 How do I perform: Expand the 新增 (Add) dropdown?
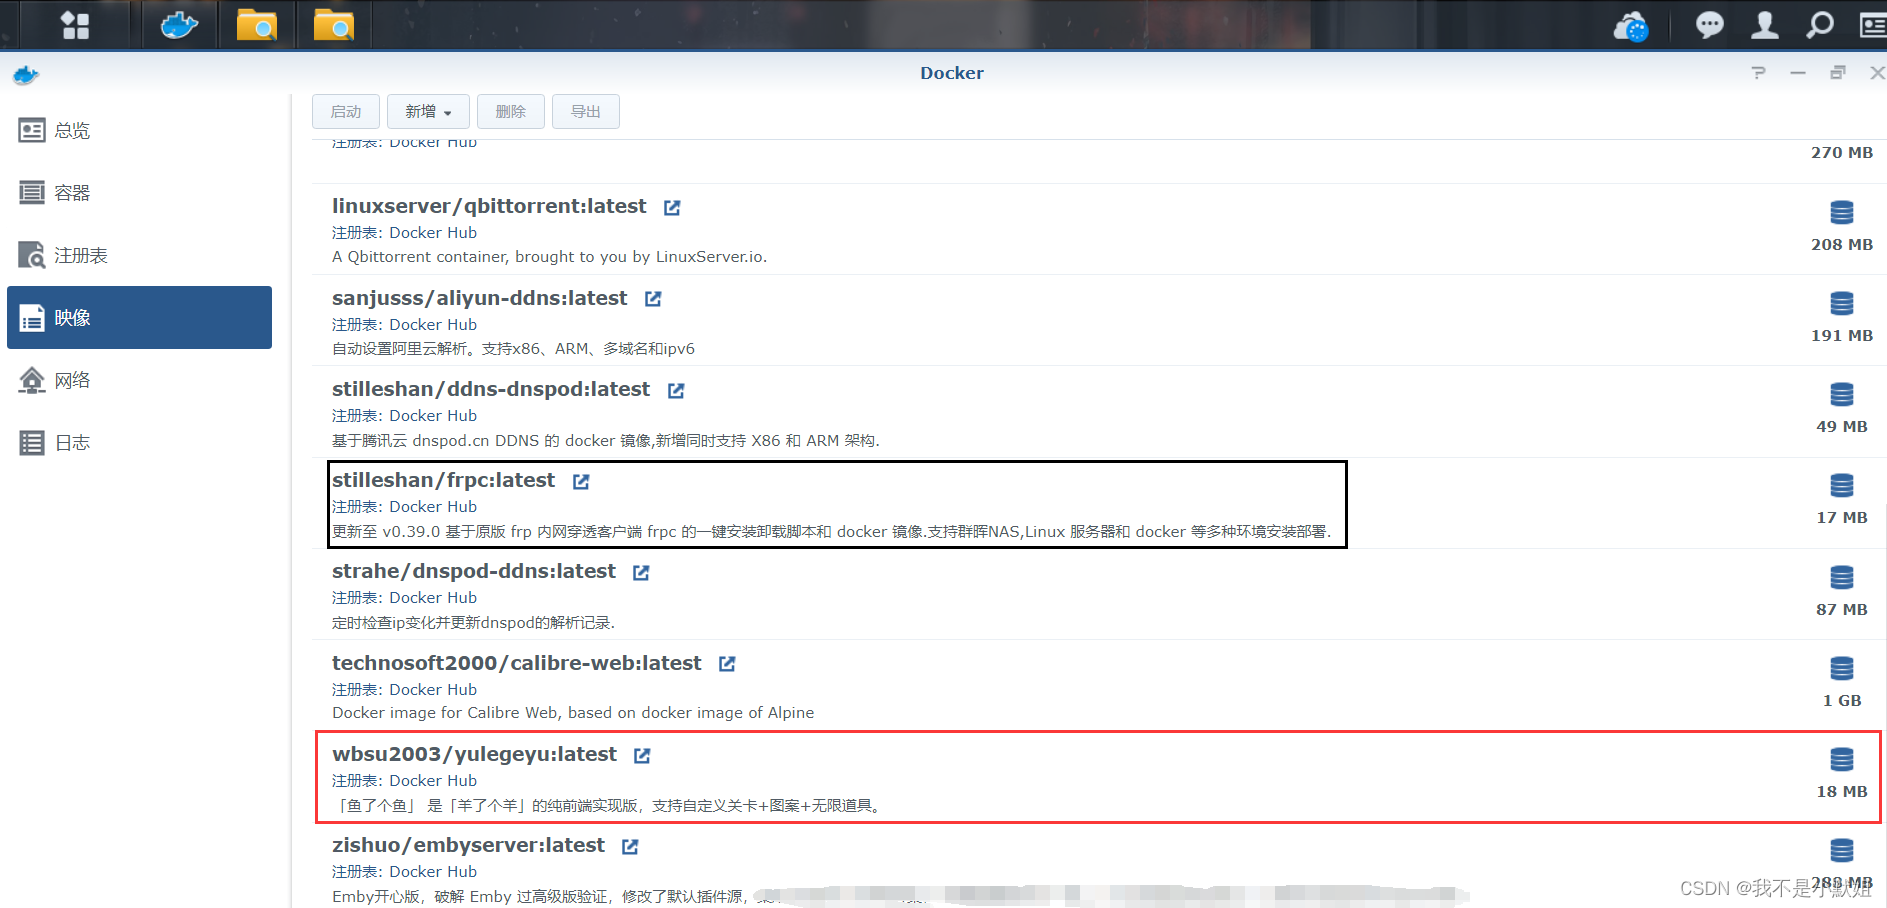[x=428, y=111]
